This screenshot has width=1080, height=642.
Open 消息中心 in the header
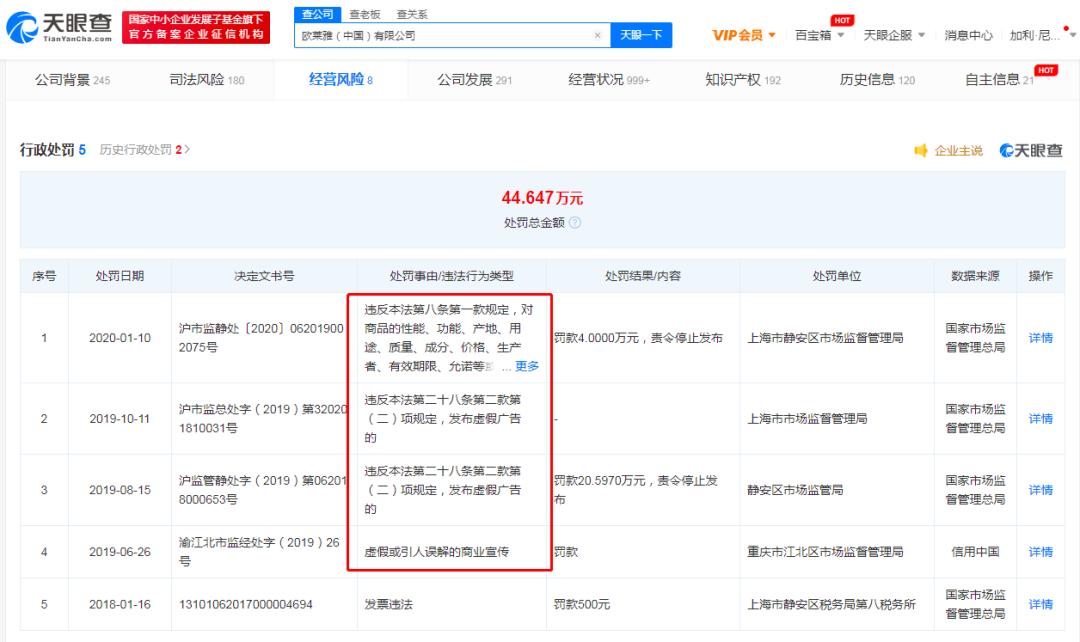[x=968, y=35]
